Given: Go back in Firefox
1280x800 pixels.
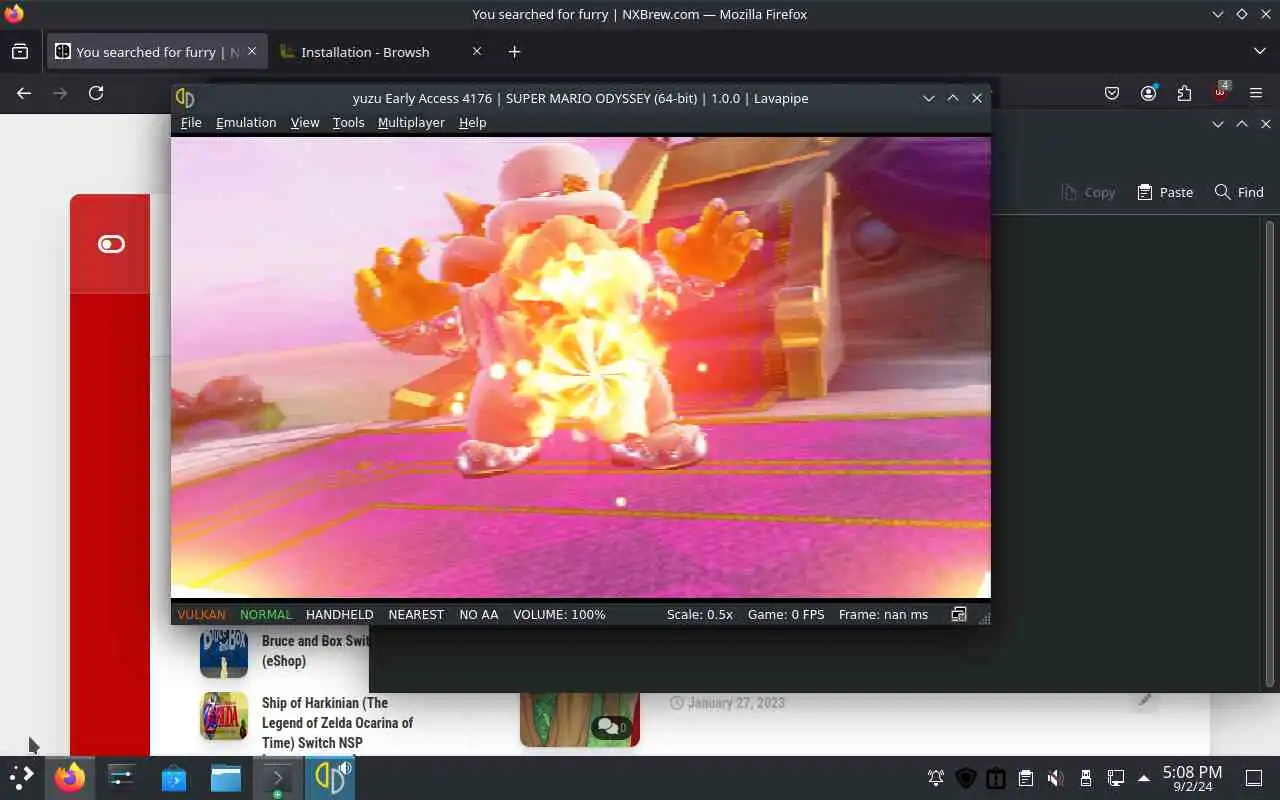Looking at the screenshot, I should (x=24, y=93).
